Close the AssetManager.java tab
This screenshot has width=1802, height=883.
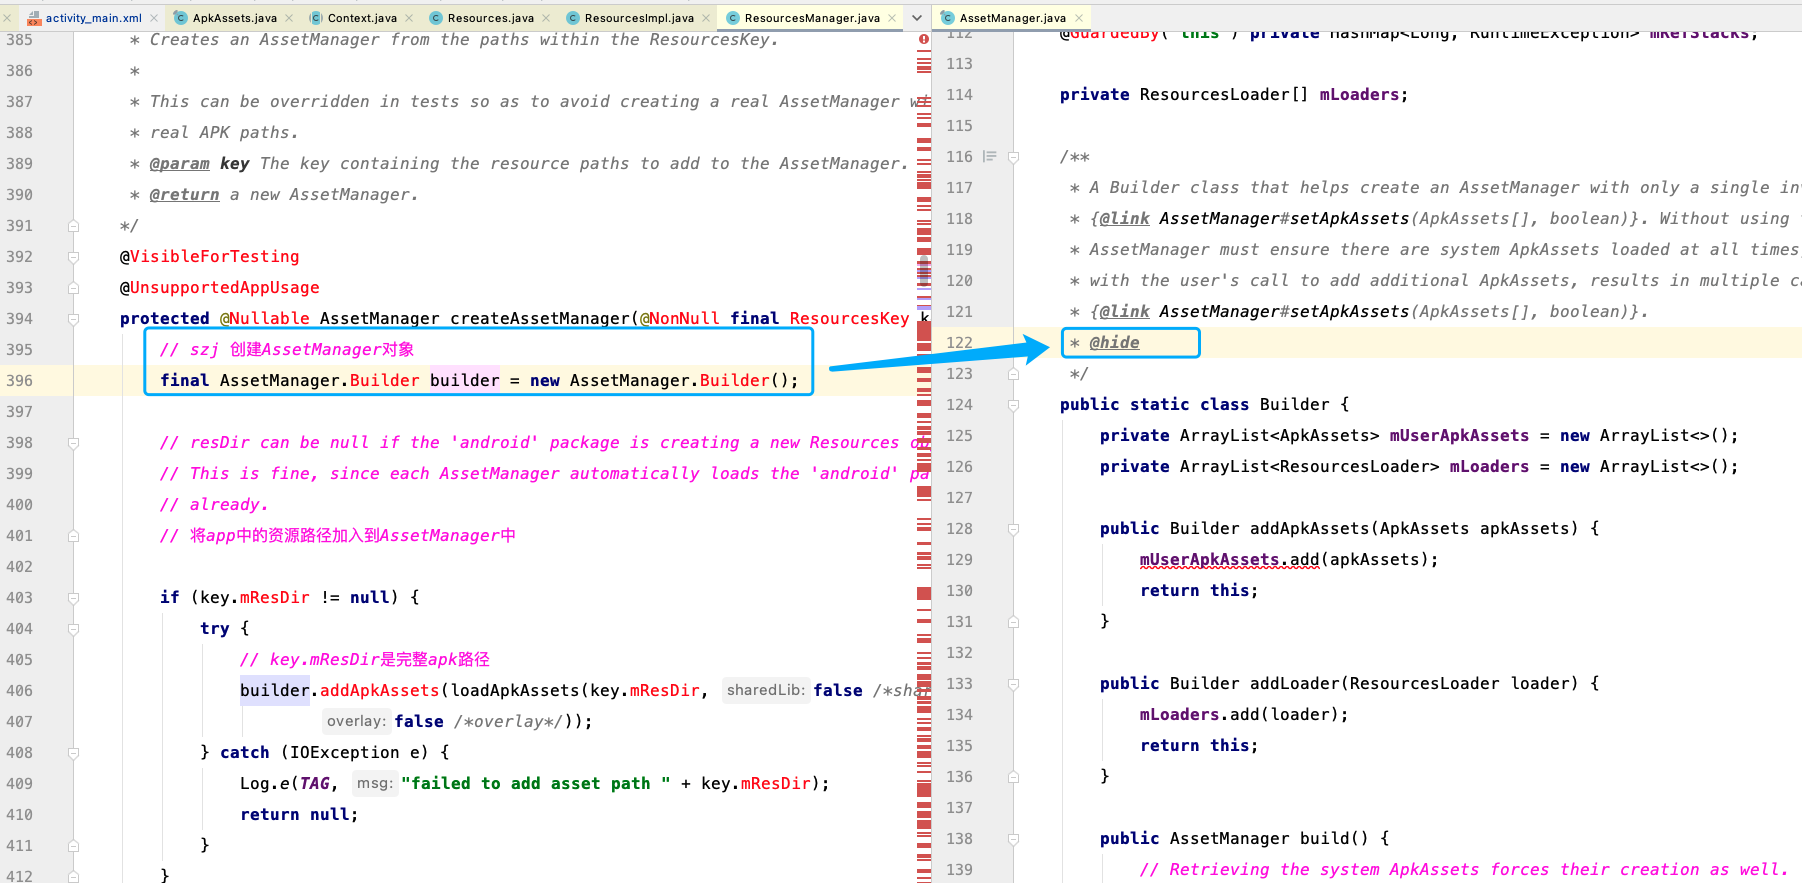(x=1079, y=18)
